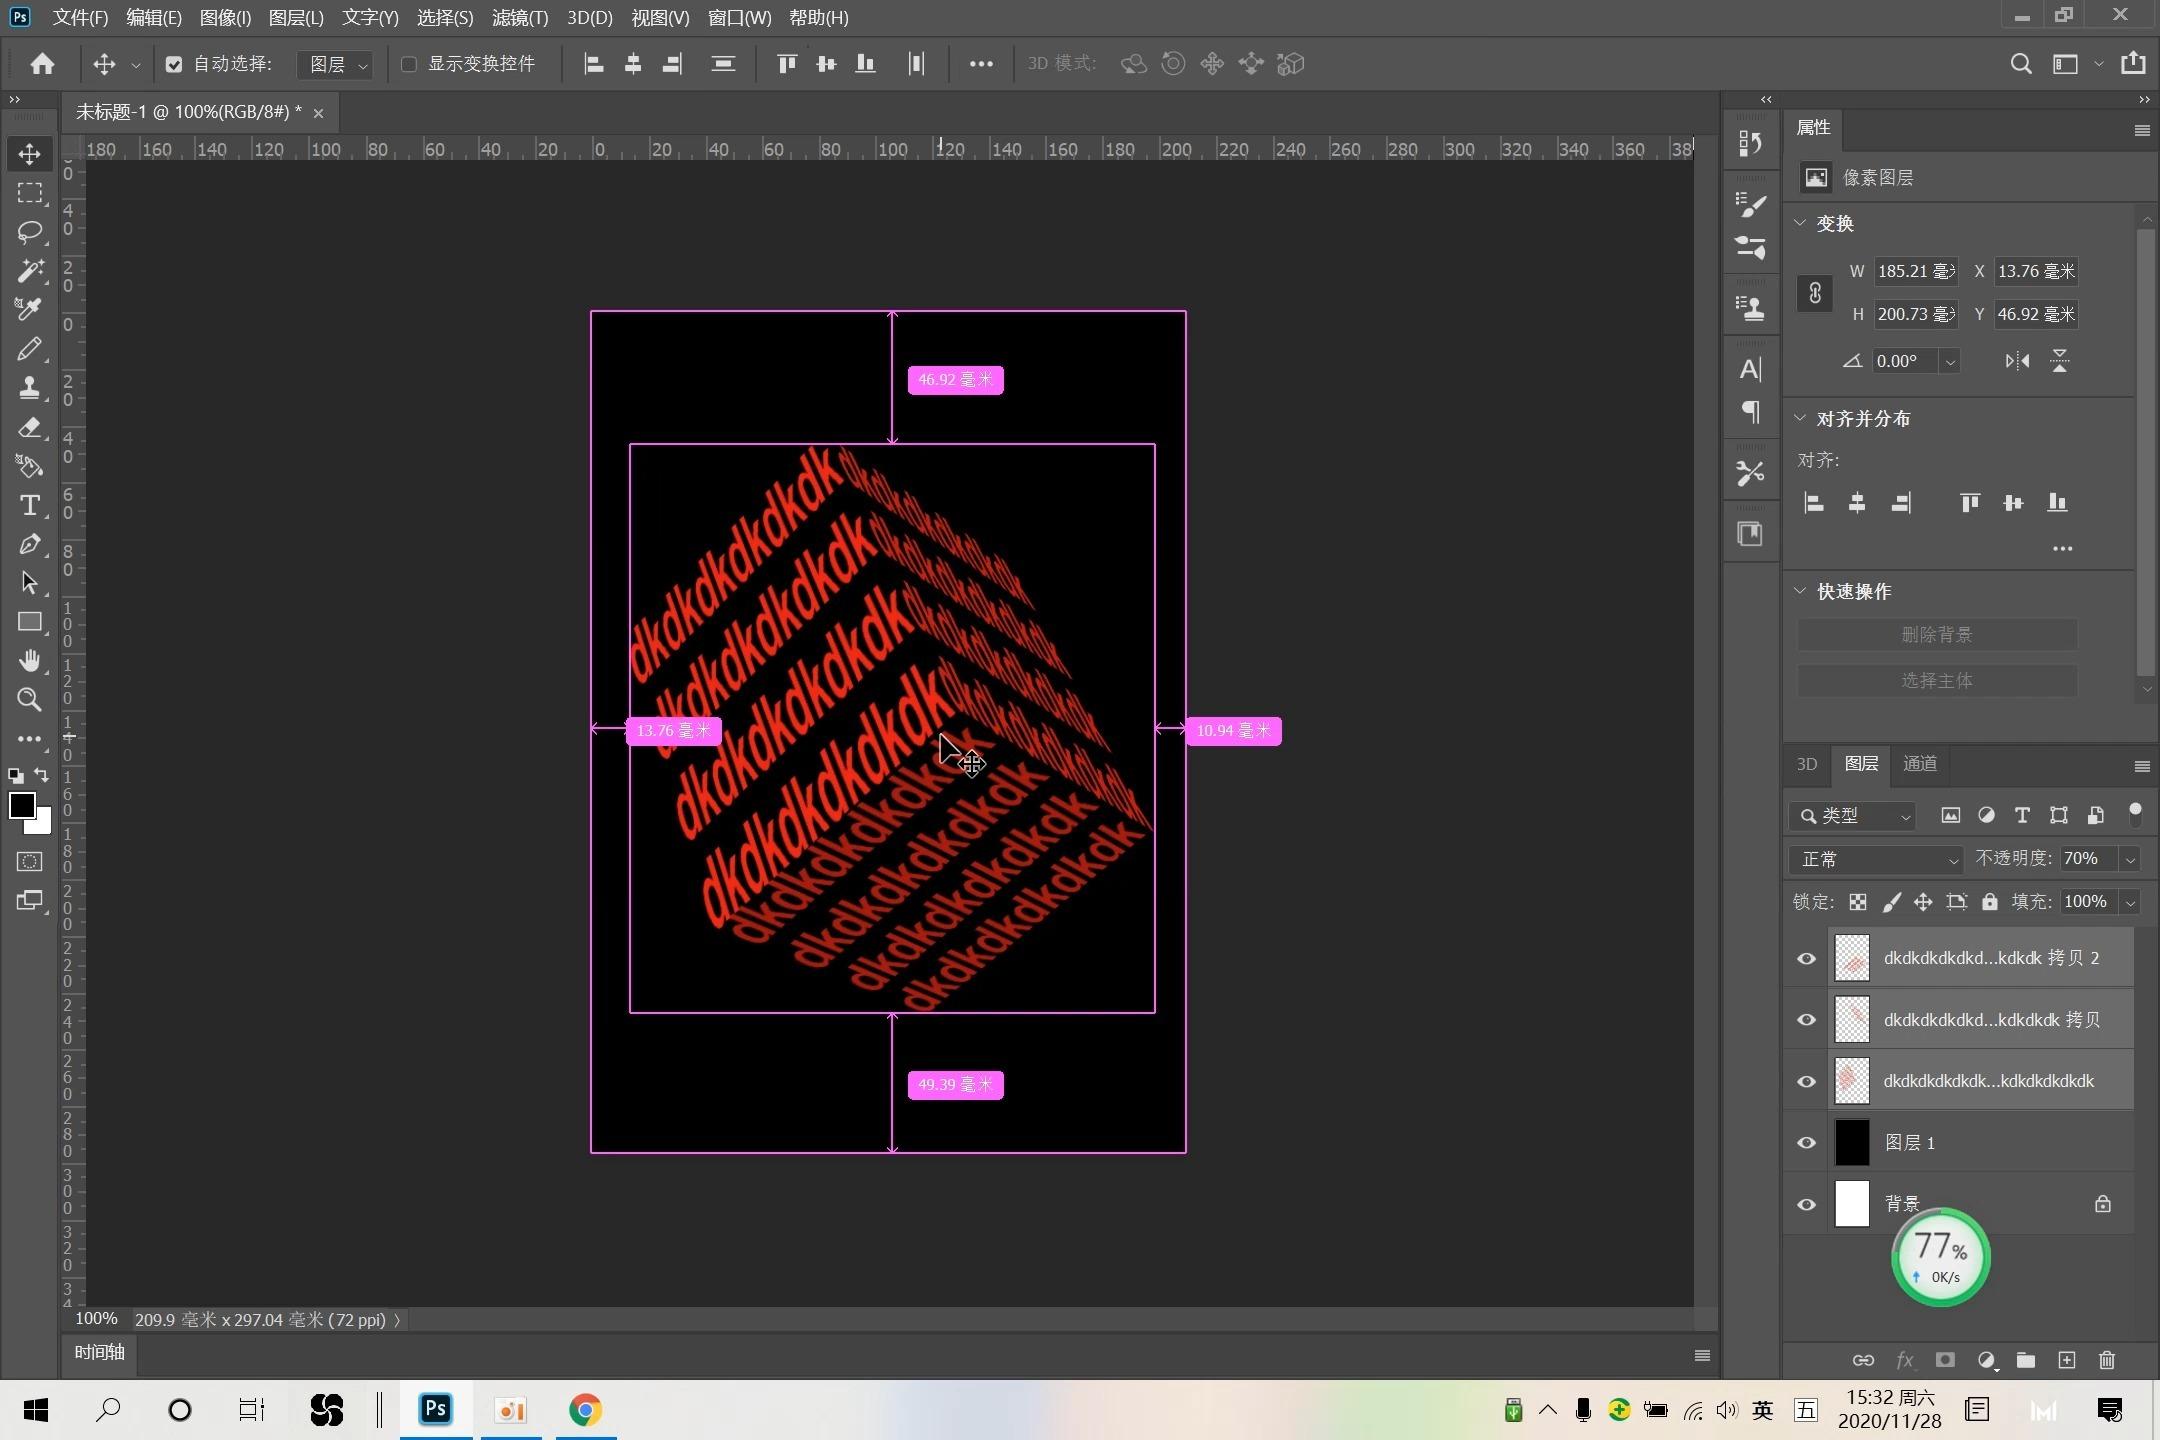
Task: Select the Text tool
Action: tap(31, 505)
